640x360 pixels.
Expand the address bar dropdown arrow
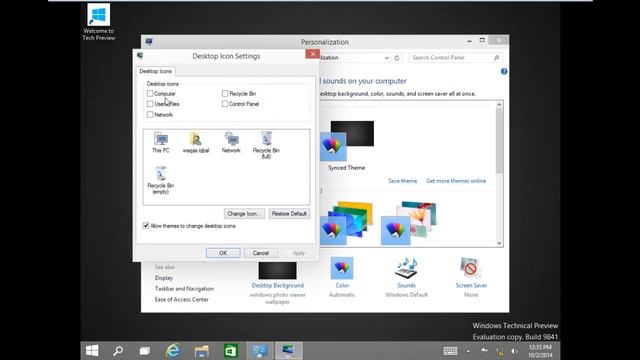(387, 58)
